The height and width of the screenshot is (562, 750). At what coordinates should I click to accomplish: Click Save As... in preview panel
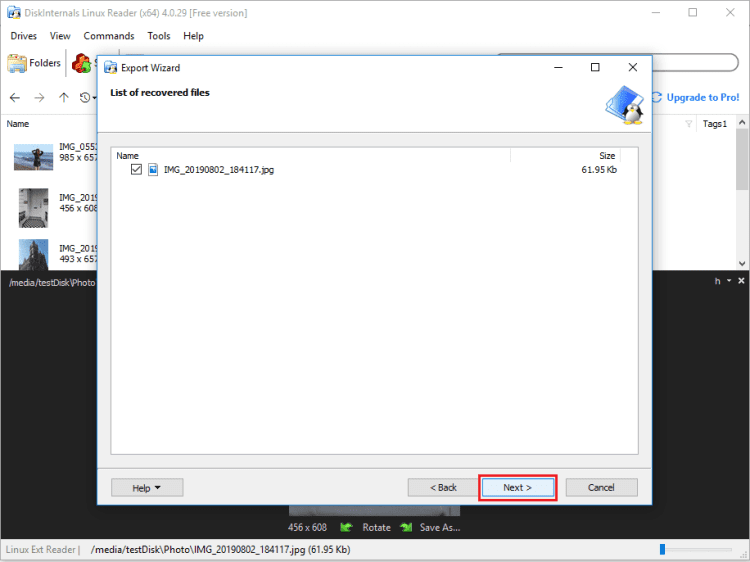click(x=440, y=528)
